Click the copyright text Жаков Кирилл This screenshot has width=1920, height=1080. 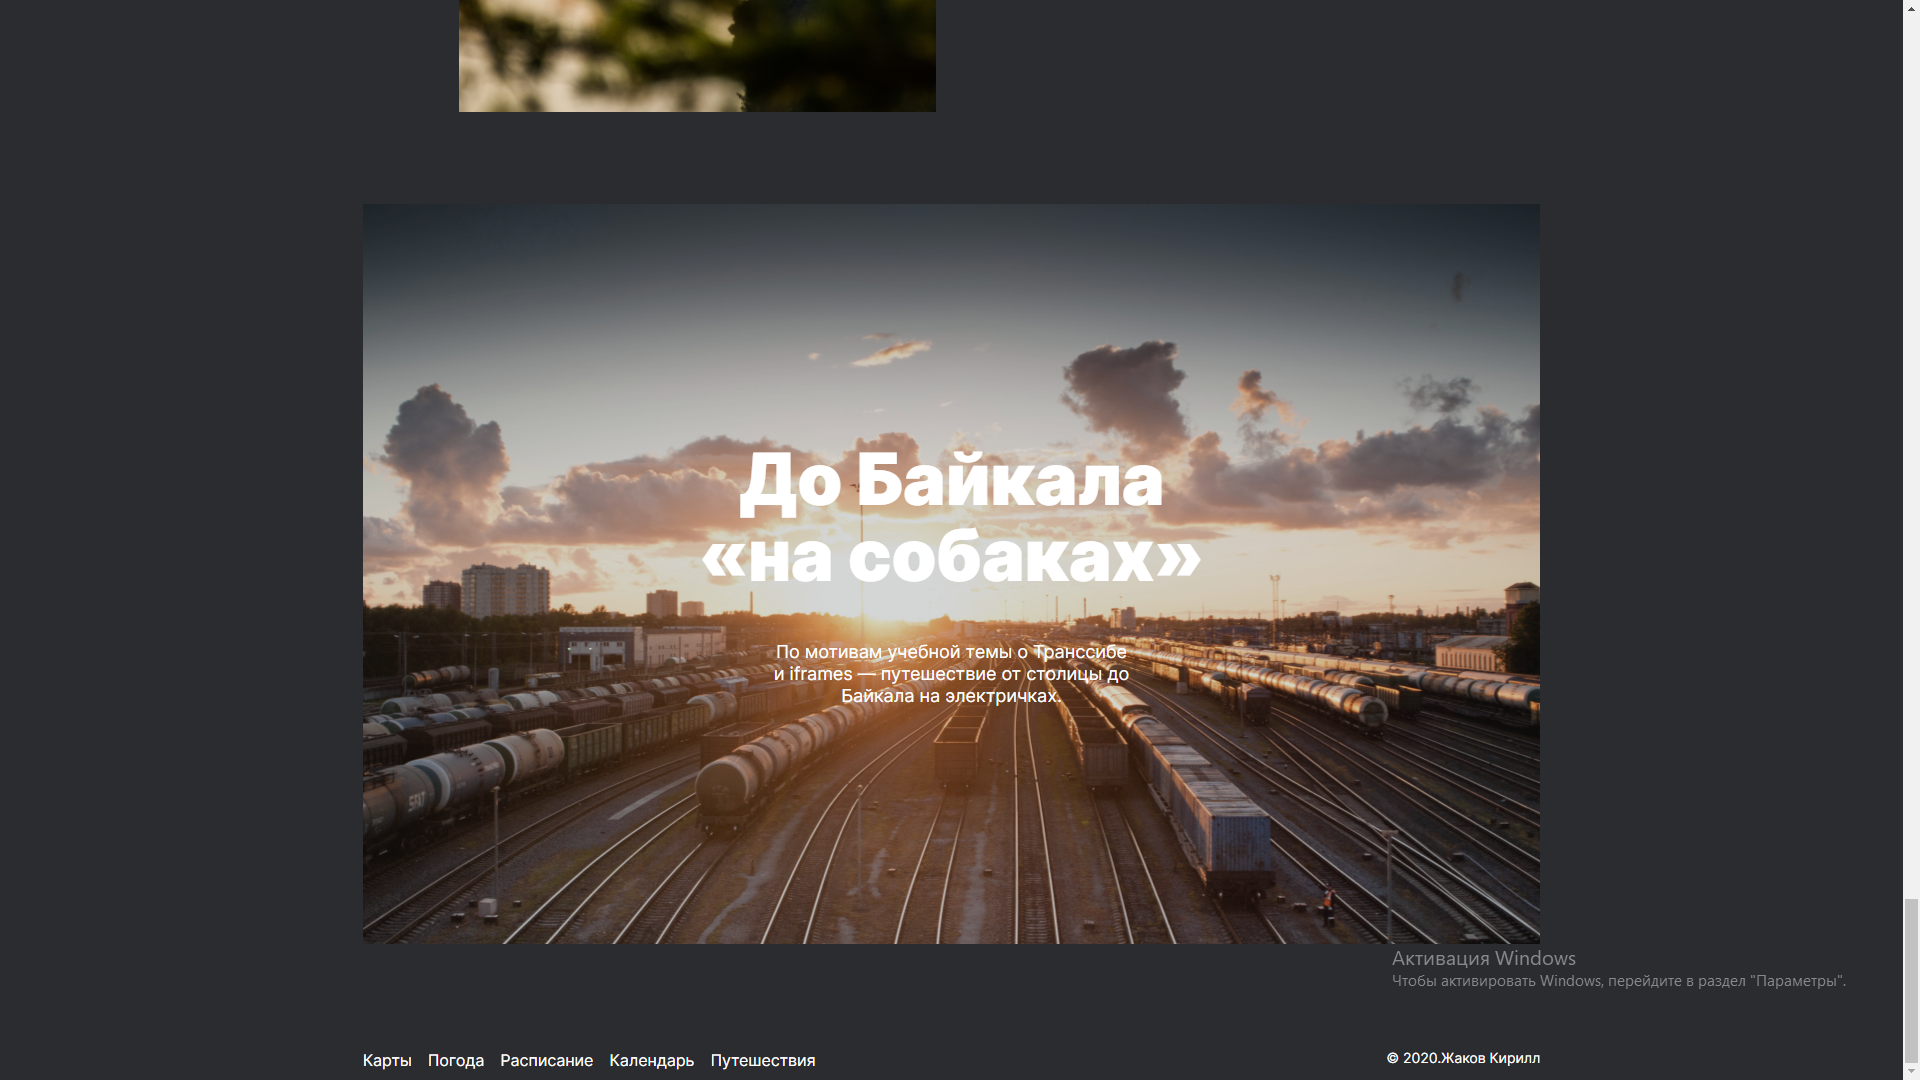(1463, 1058)
